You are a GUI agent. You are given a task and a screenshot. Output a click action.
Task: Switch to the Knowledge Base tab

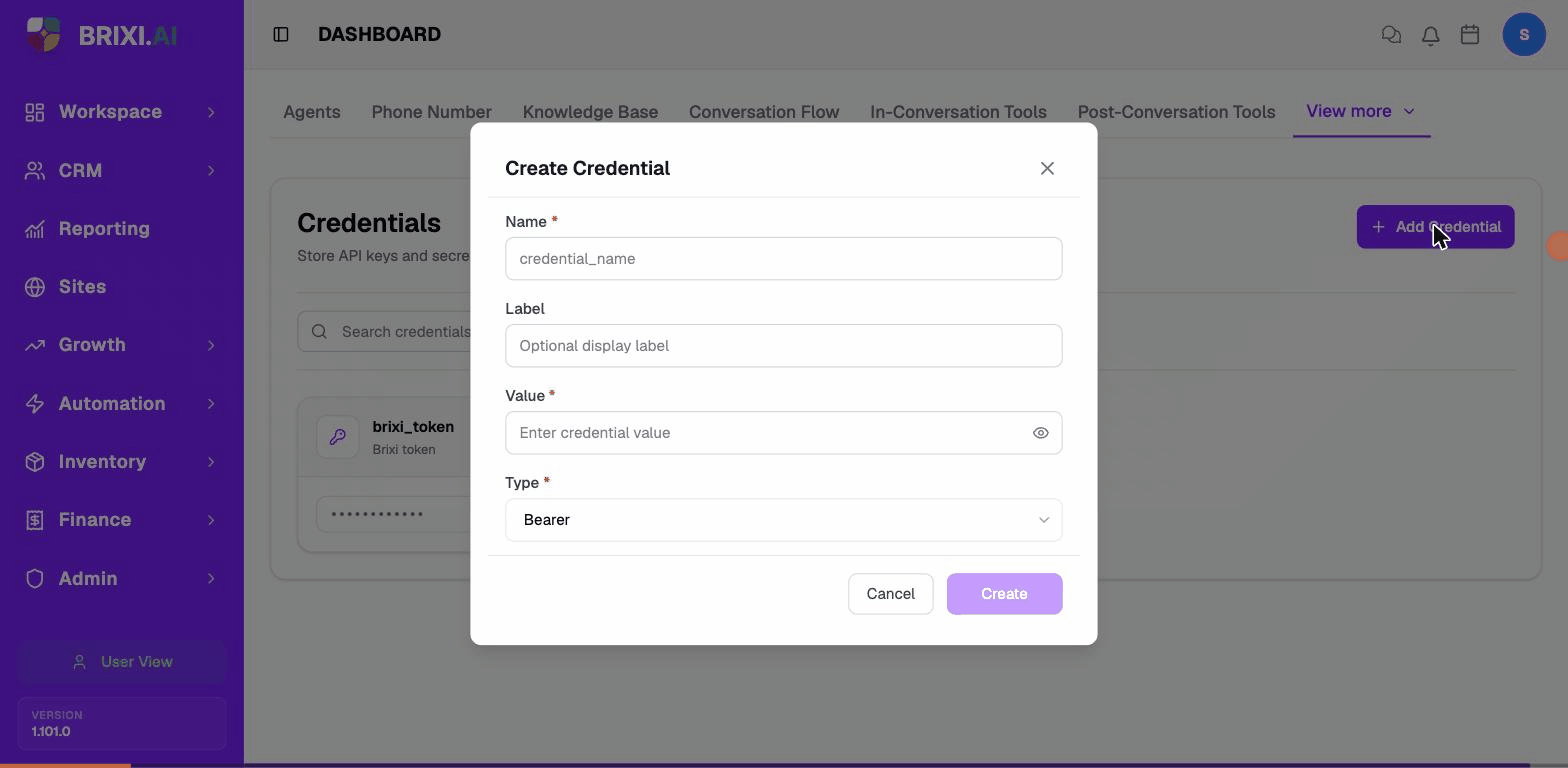click(590, 112)
